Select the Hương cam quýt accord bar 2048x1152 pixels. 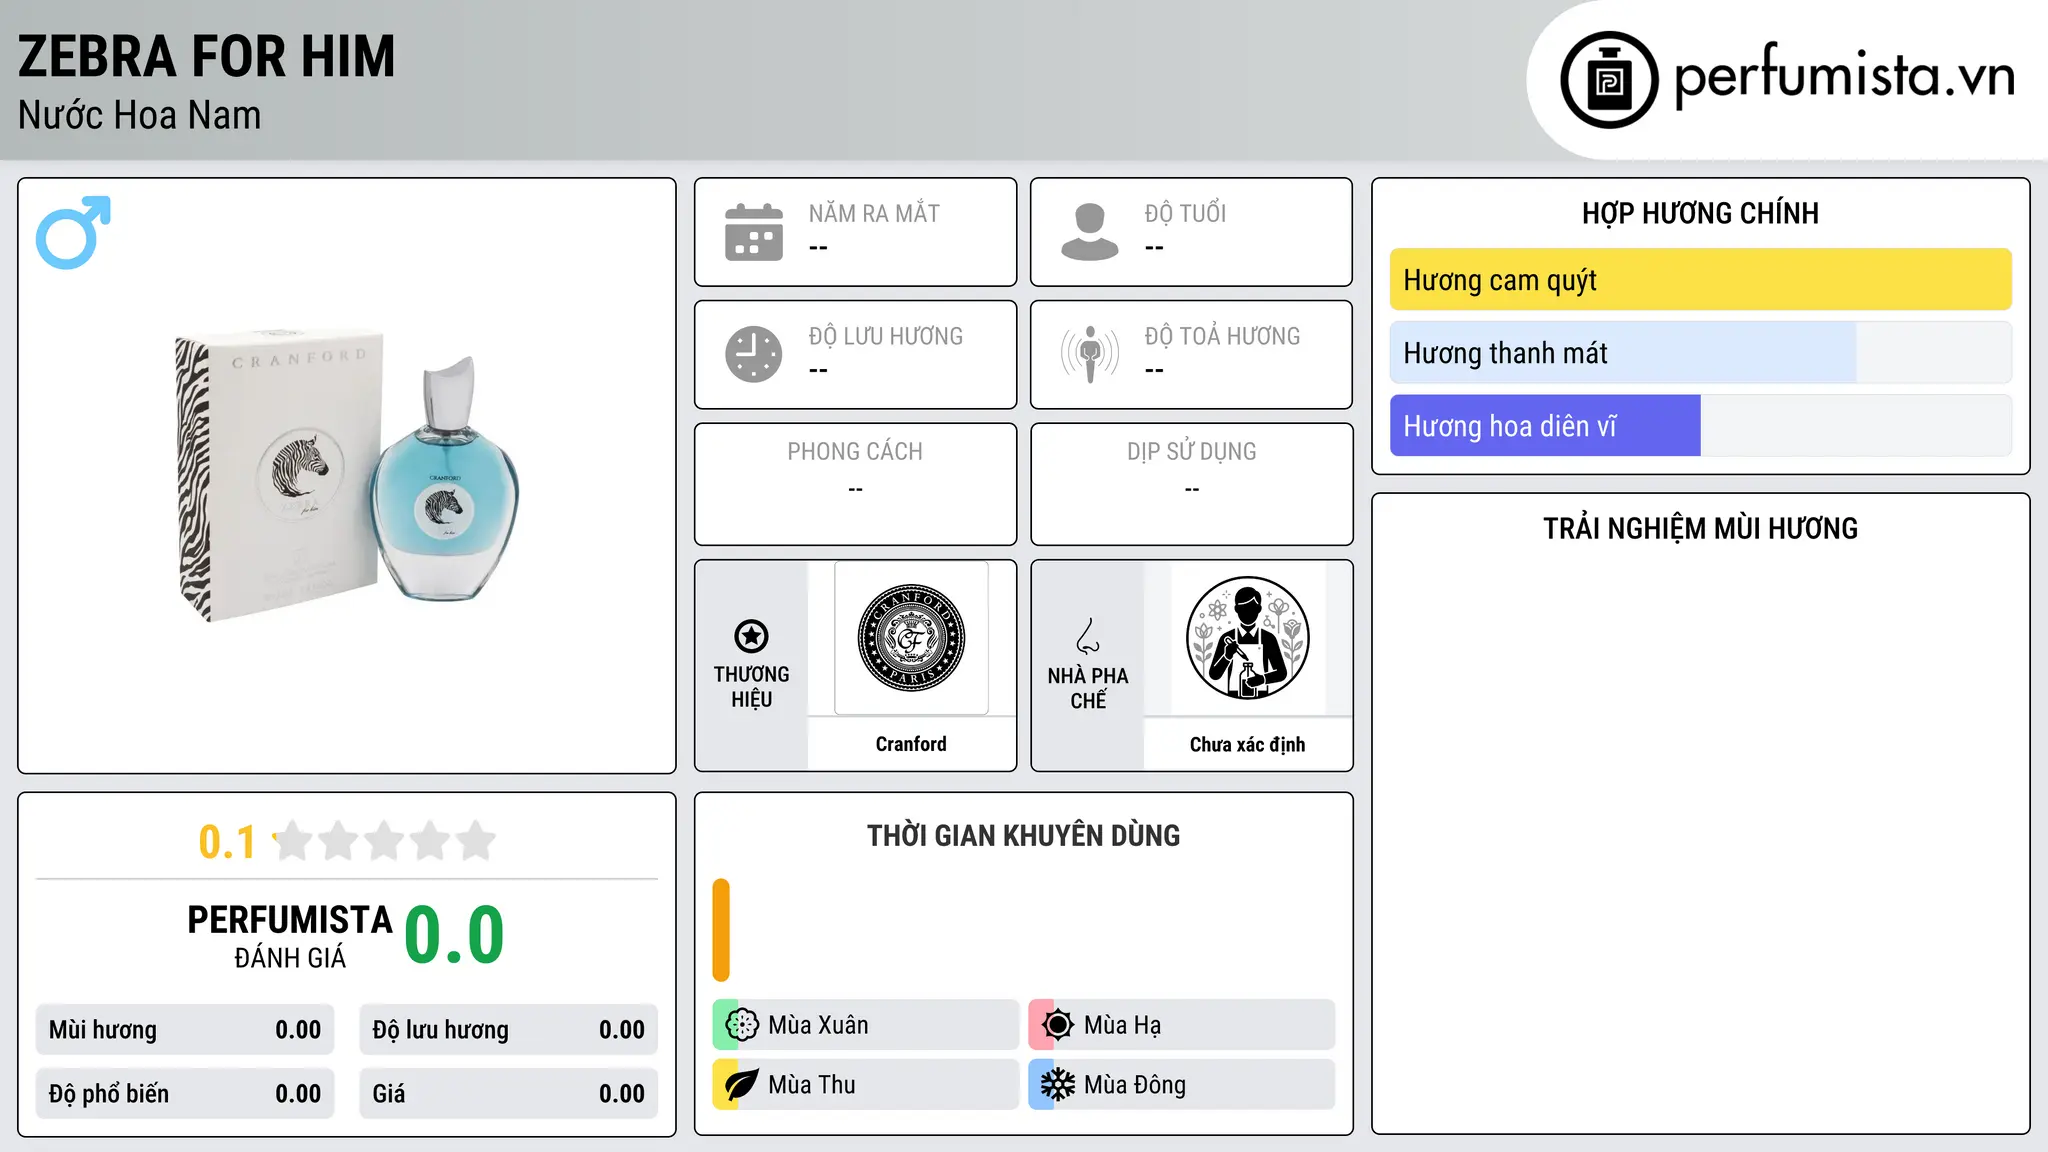click(1700, 280)
